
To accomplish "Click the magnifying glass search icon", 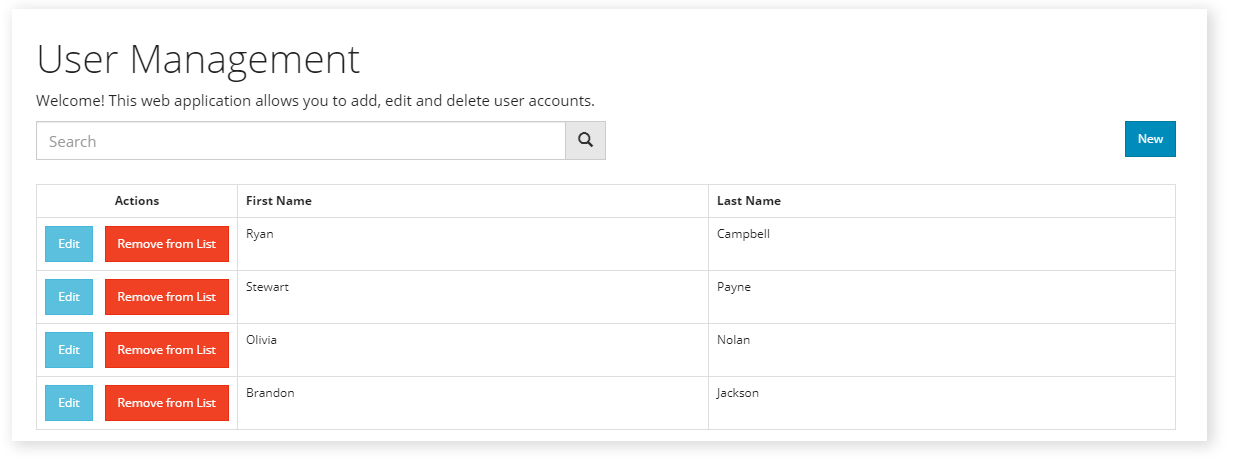I will pos(585,141).
